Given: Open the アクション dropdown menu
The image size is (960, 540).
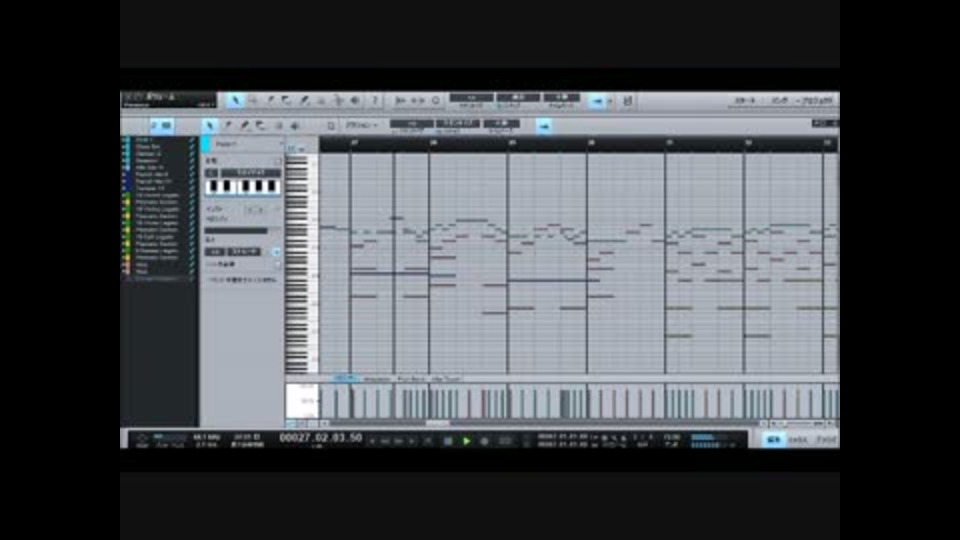Looking at the screenshot, I should (x=362, y=126).
